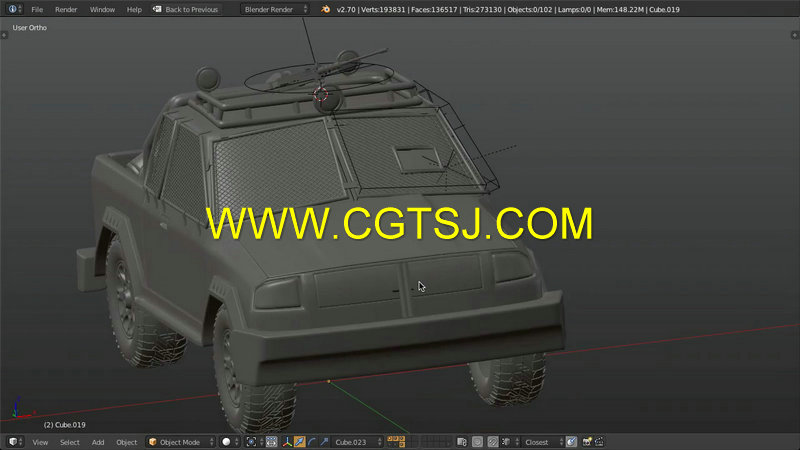
Task: Click the highlighted layer buttons
Action: [396, 441]
